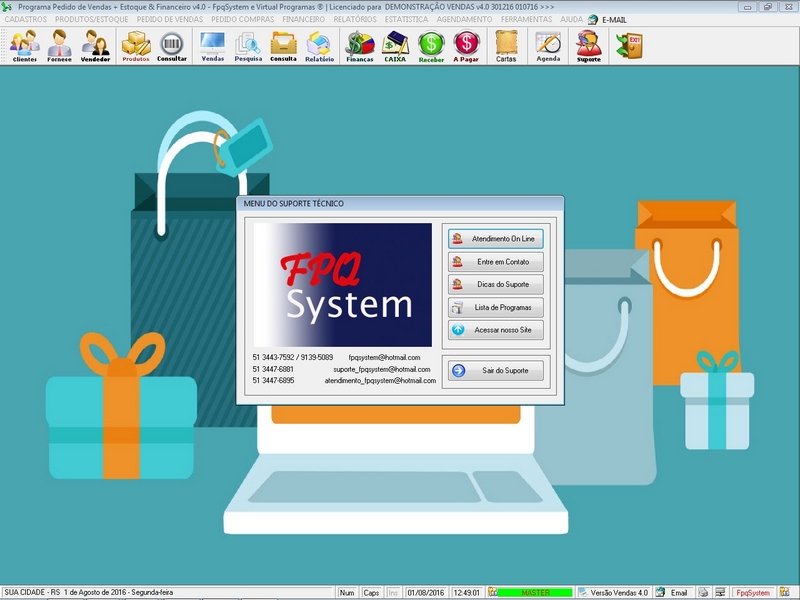Screen dimensions: 800x600
Task: Open the CAIXA cash register icon
Action: coord(395,46)
